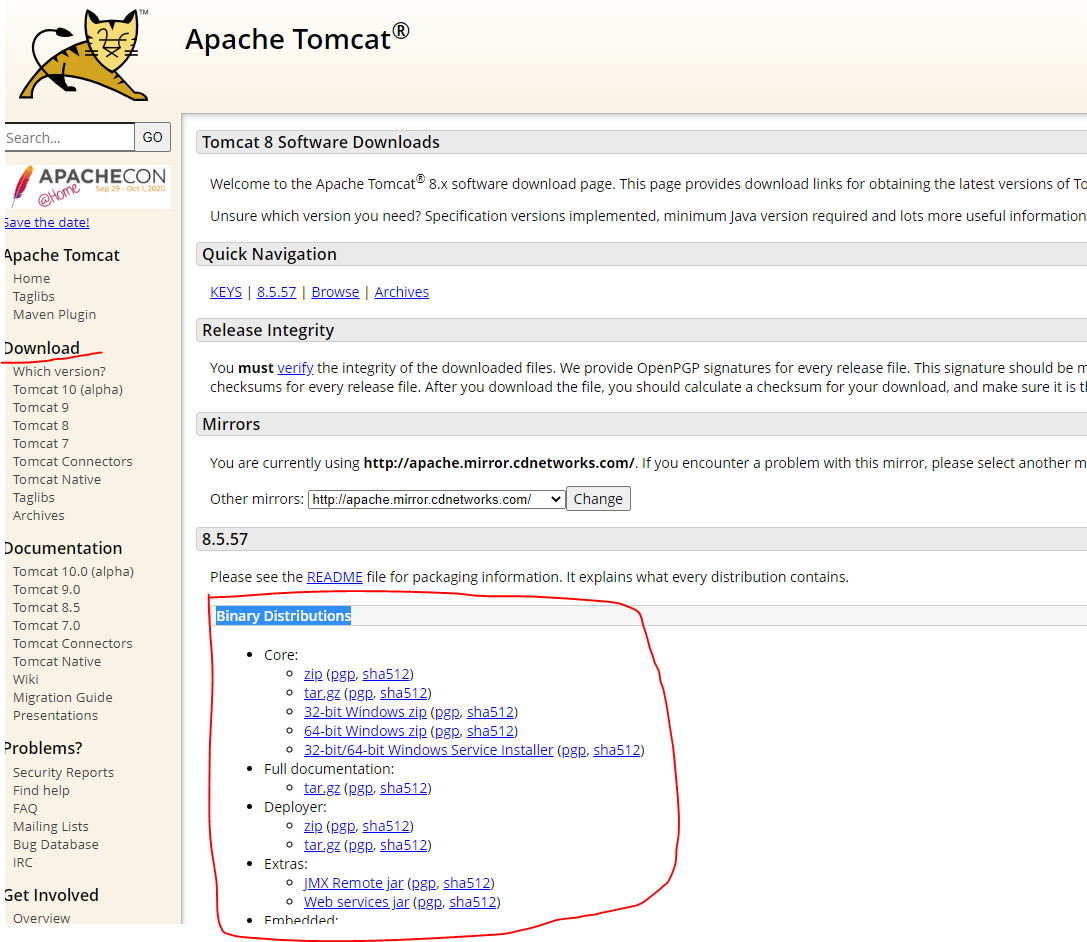Open Migration Guide sidebar link
The image size is (1087, 942).
62,697
